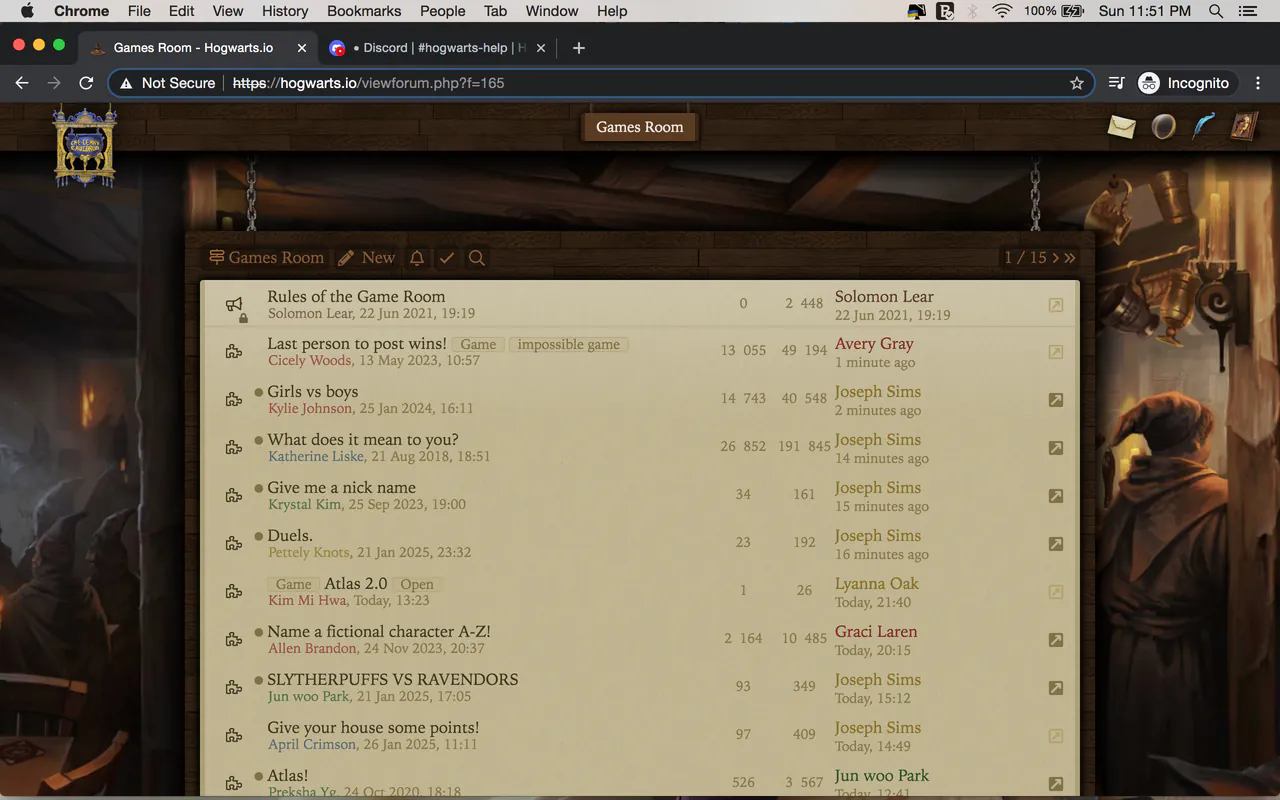Click the dark orb icon in forum header

[1163, 127]
